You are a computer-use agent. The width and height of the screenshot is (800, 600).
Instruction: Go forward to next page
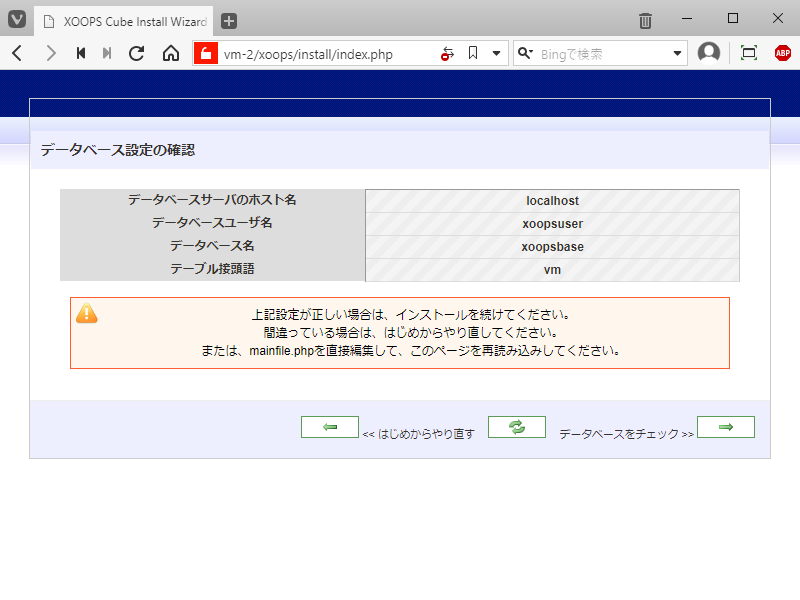point(51,53)
